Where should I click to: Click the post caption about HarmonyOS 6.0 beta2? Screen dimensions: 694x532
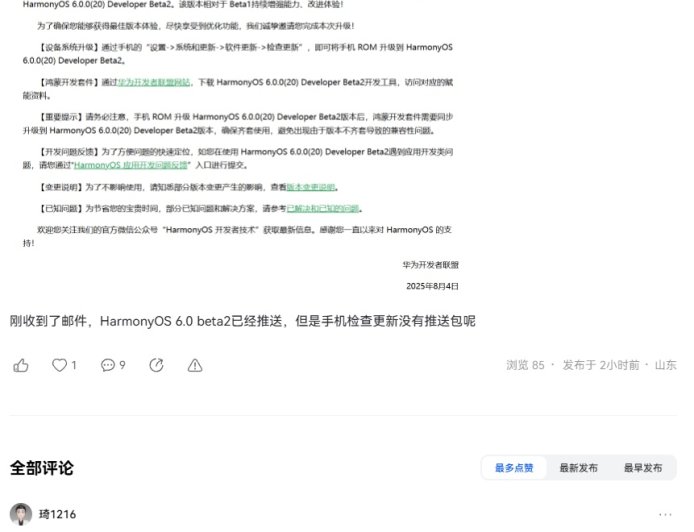click(x=243, y=321)
